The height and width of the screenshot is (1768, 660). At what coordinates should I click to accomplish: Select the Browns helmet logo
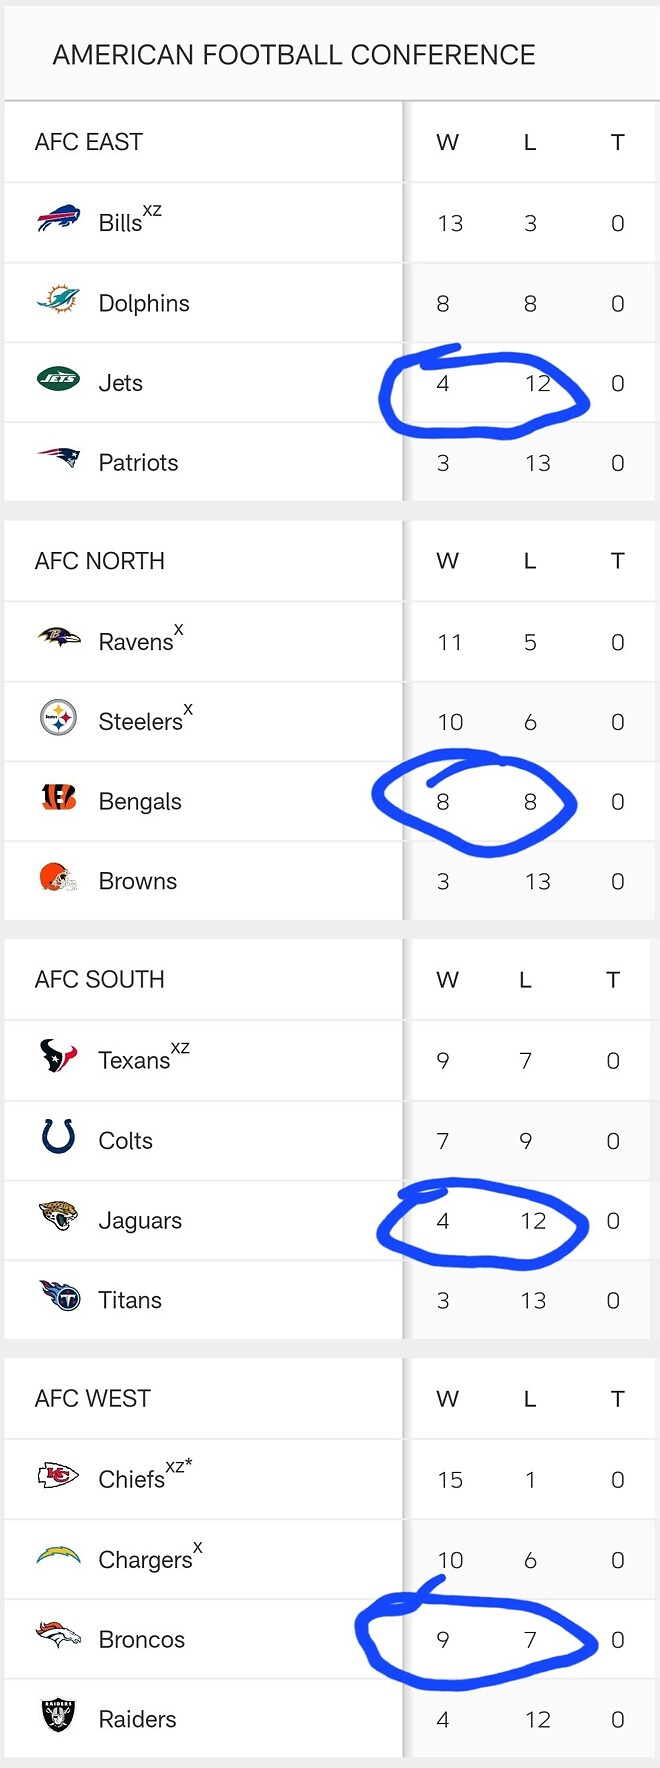click(58, 877)
